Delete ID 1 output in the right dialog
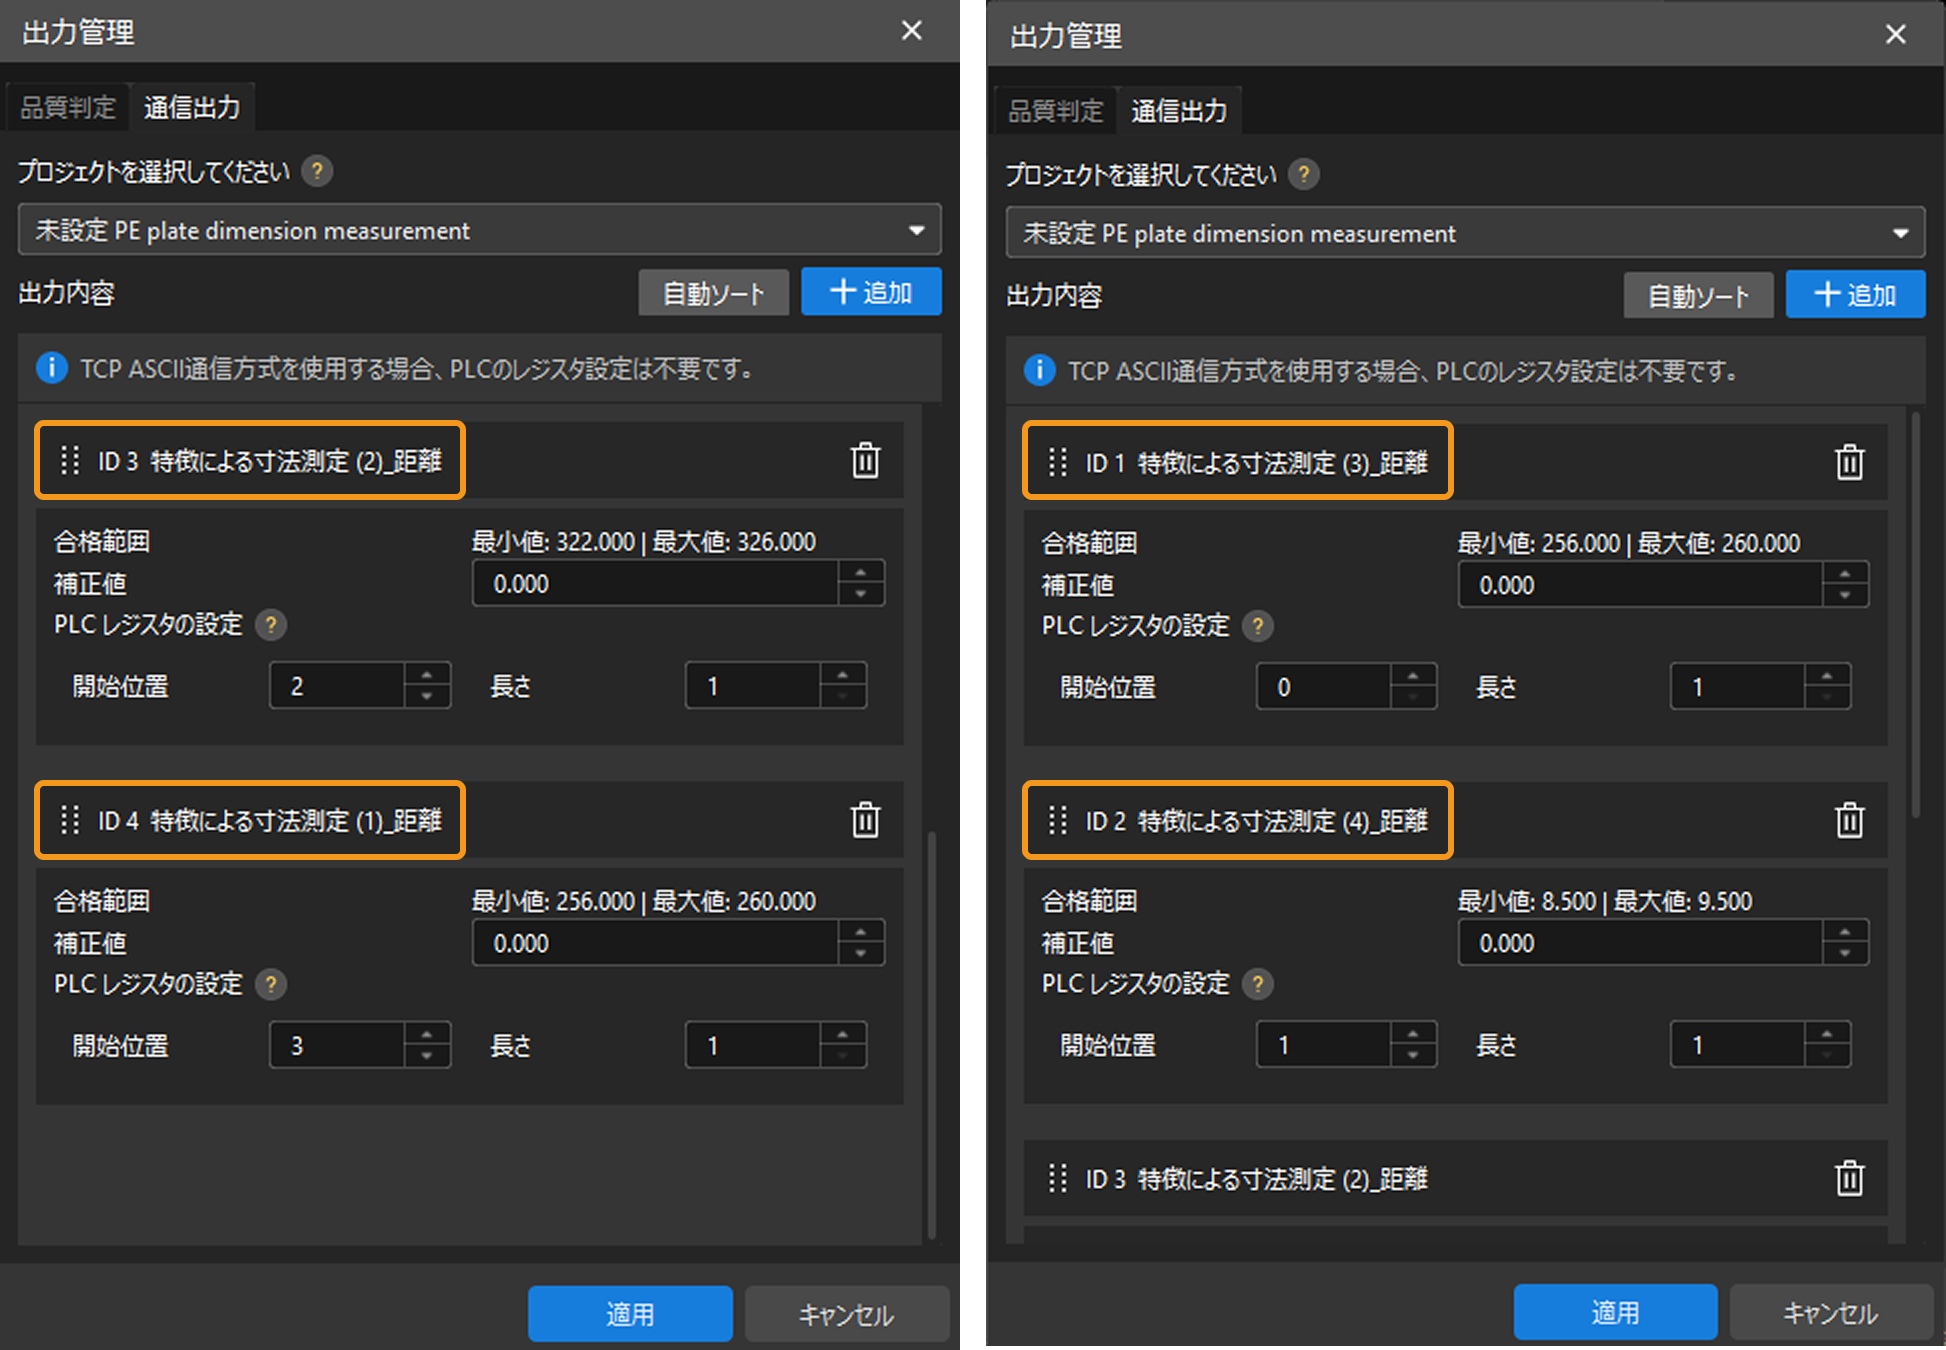 pyautogui.click(x=1849, y=462)
